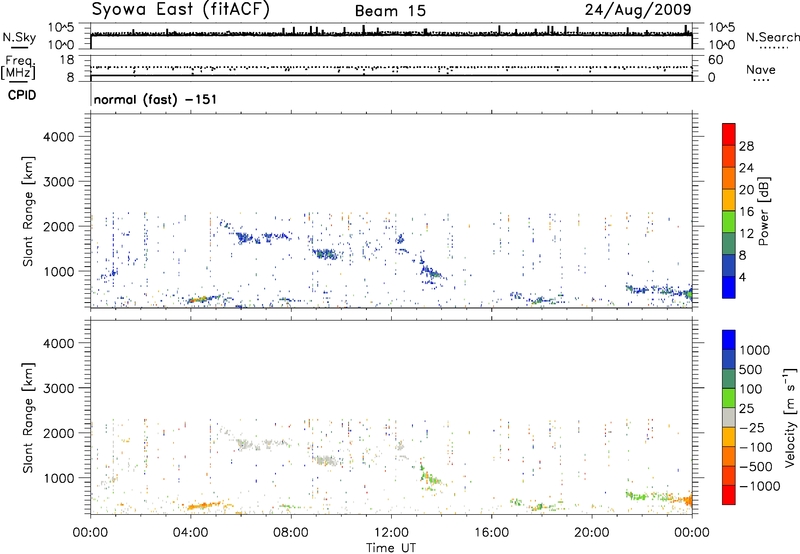Image resolution: width=800 pixels, height=554 pixels.
Task: Click the 4 label on power colorbar
Action: point(743,277)
